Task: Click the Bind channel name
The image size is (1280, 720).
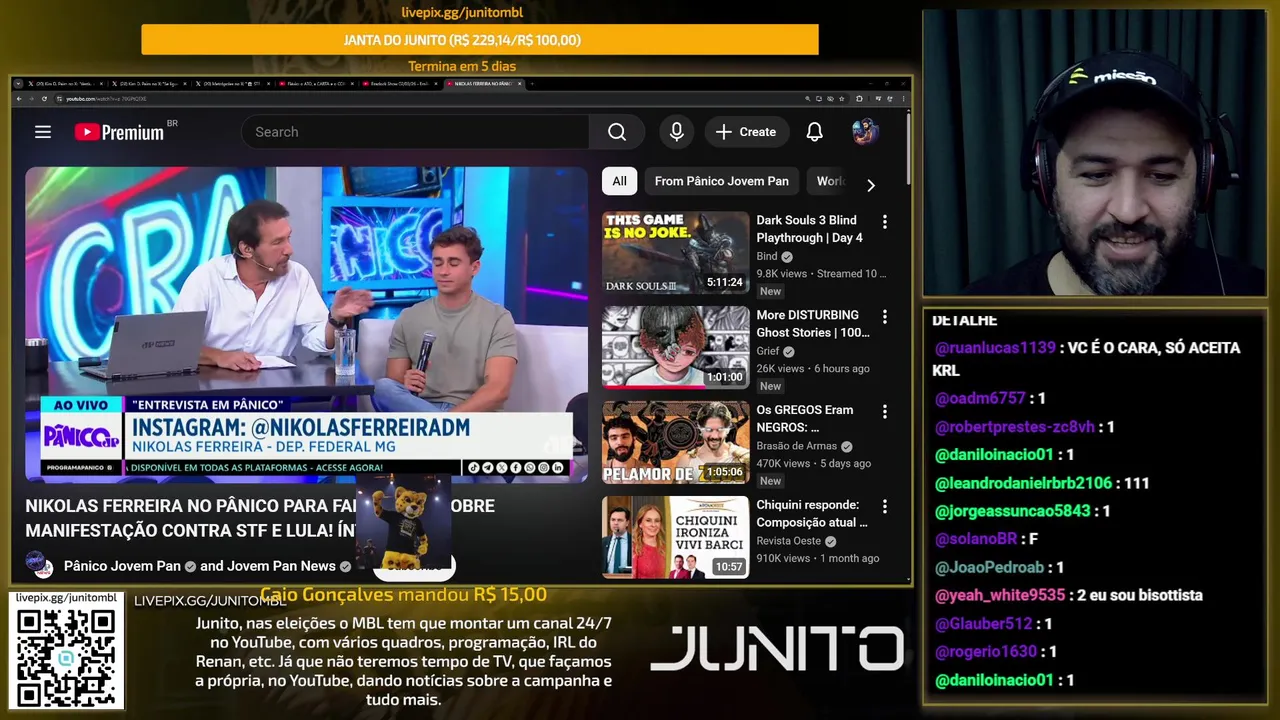Action: tap(767, 256)
